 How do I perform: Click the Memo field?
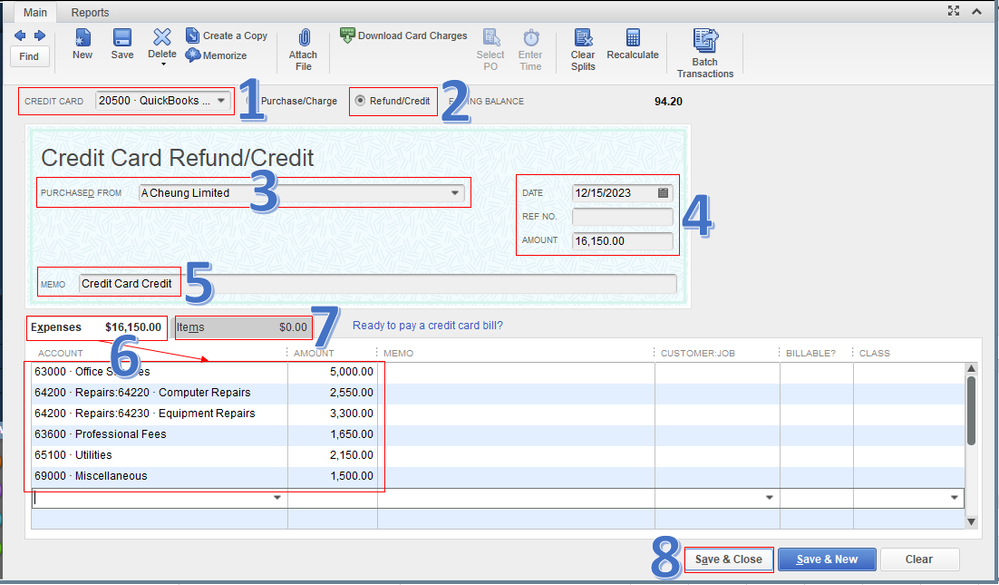[x=377, y=284]
